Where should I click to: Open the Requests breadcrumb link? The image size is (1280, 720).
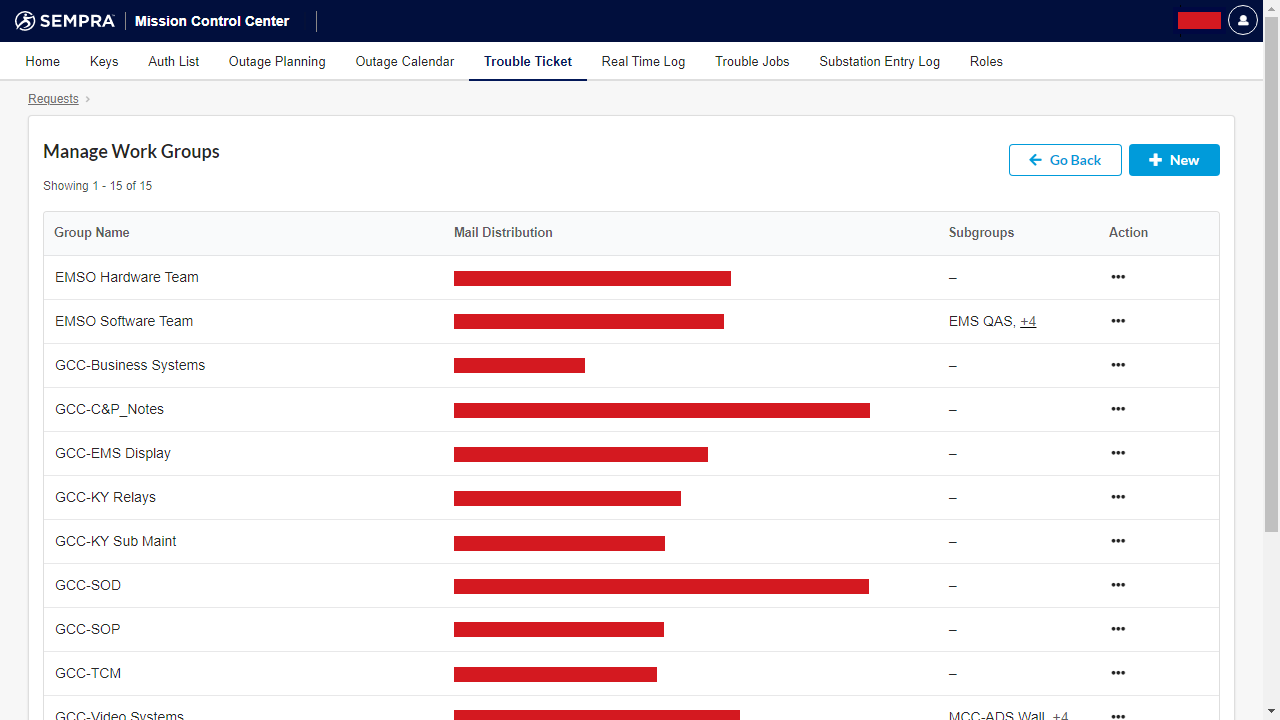(53, 99)
